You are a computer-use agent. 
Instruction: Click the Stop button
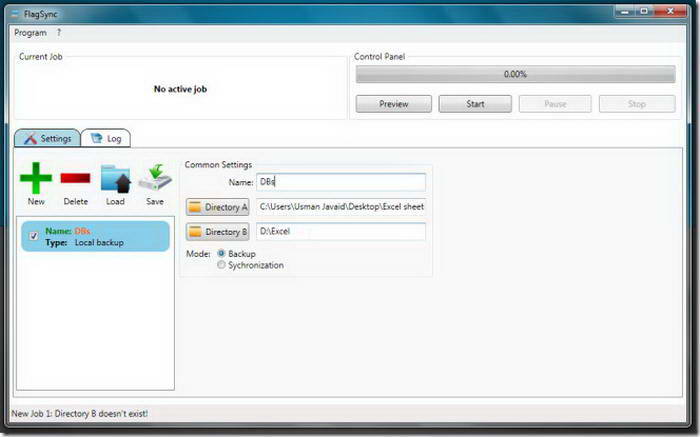point(637,104)
